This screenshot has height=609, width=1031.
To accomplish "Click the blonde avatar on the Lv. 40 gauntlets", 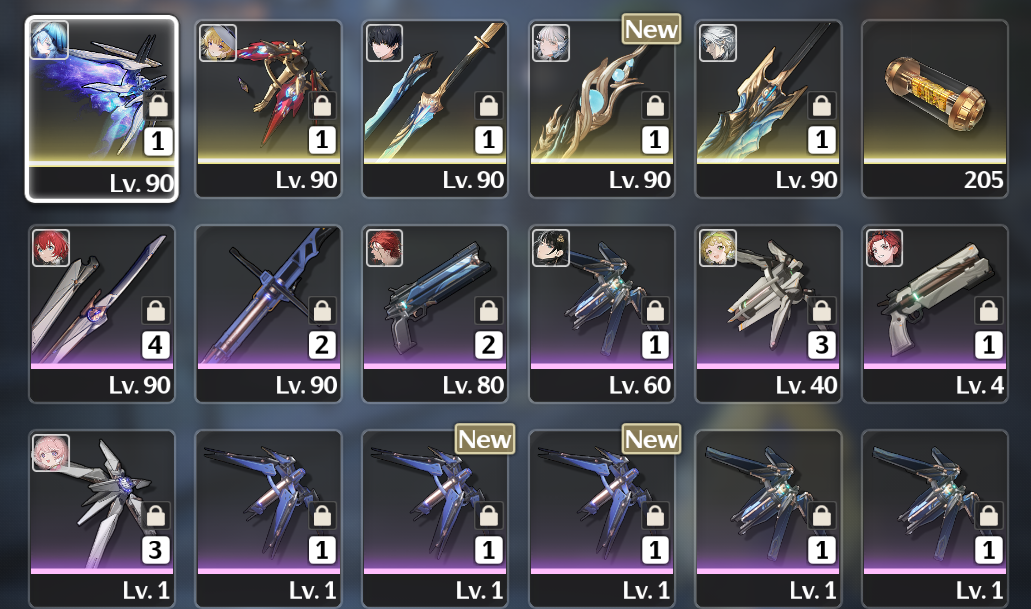I will (717, 248).
